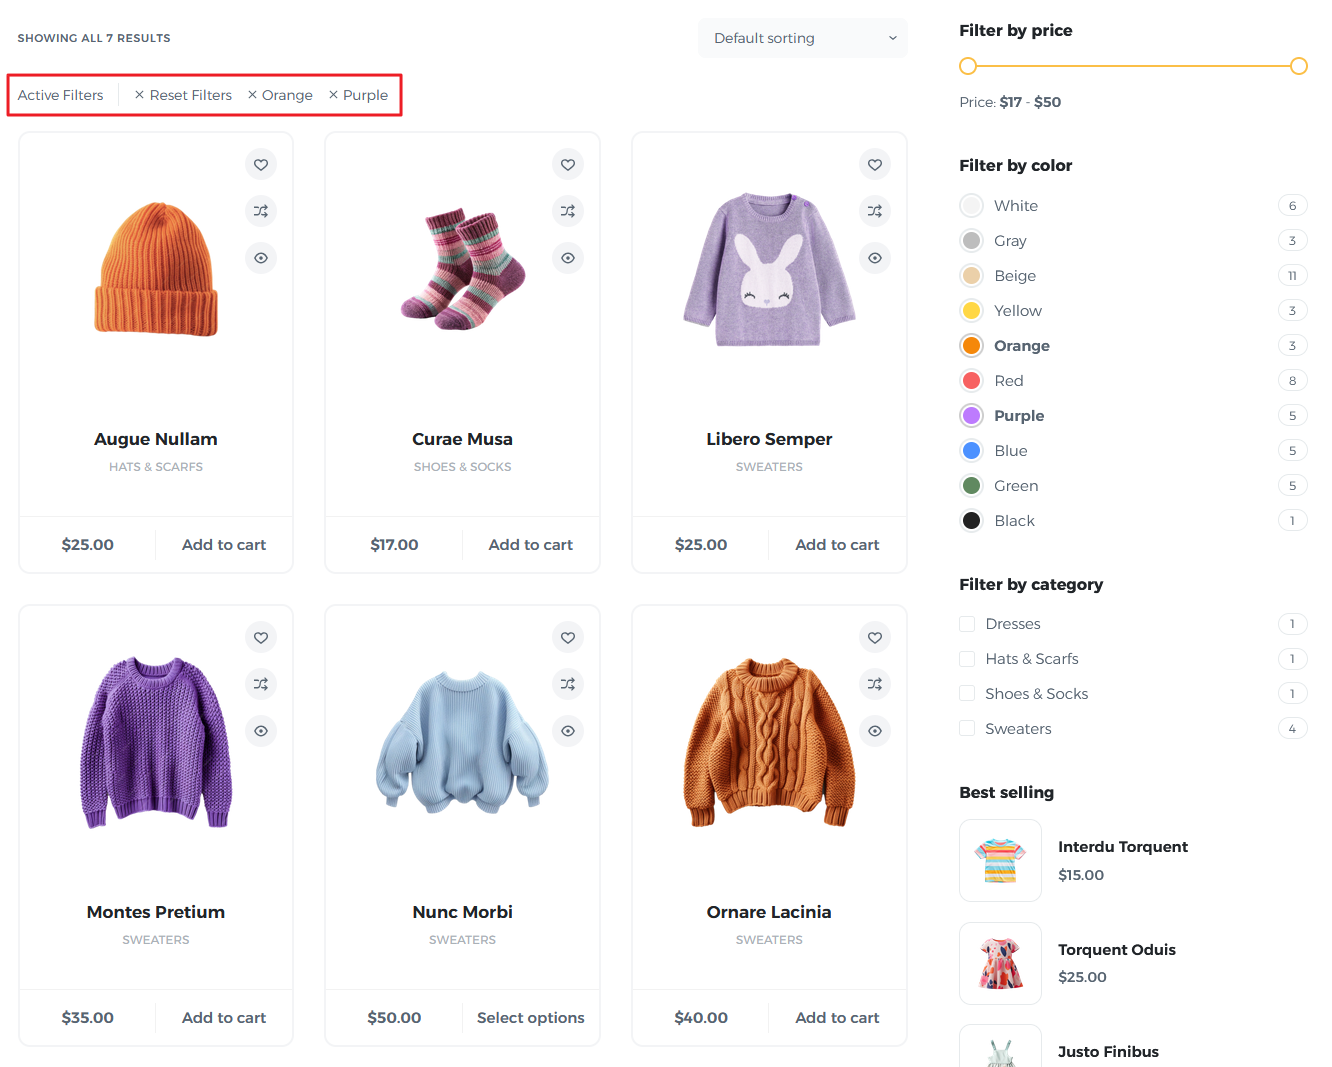Select the Blue color swatch filter

pos(971,450)
